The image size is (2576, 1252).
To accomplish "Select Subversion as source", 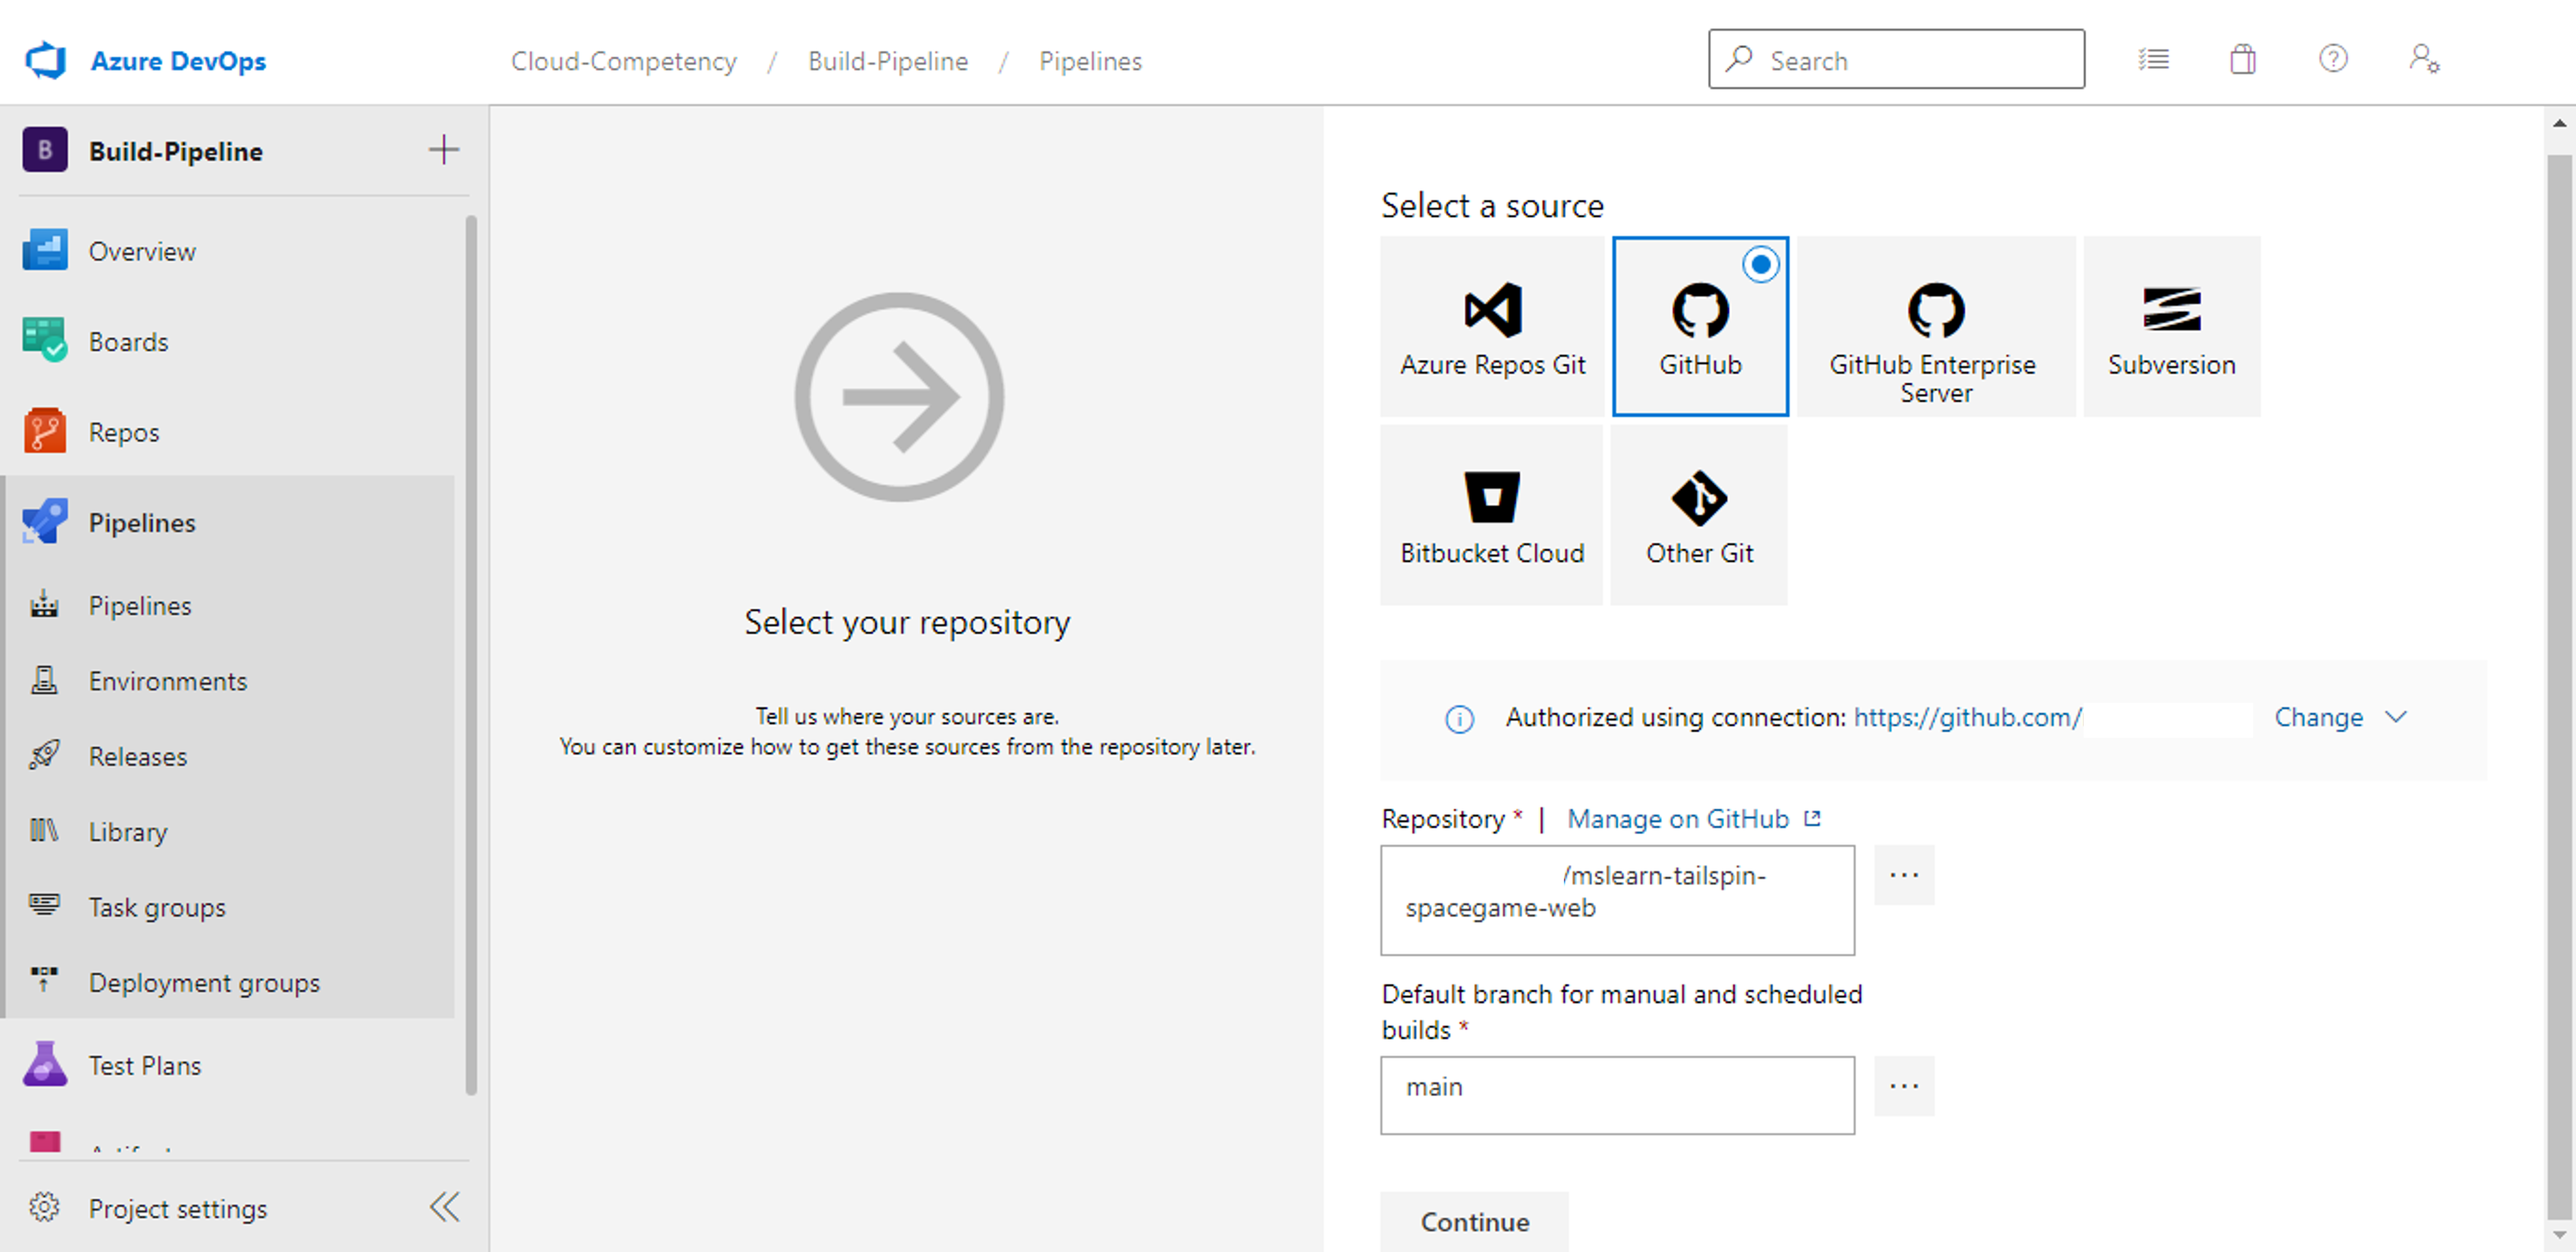I will [2171, 326].
